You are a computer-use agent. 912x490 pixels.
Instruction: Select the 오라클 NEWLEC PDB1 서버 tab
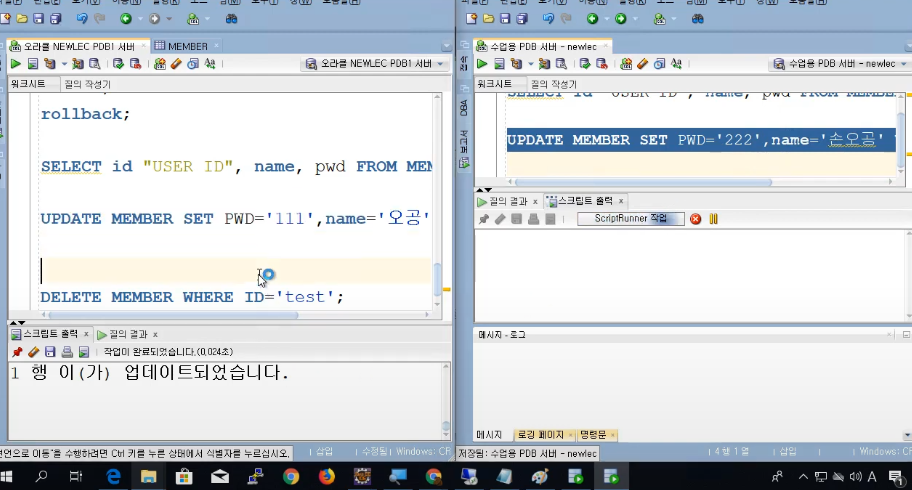[79, 46]
